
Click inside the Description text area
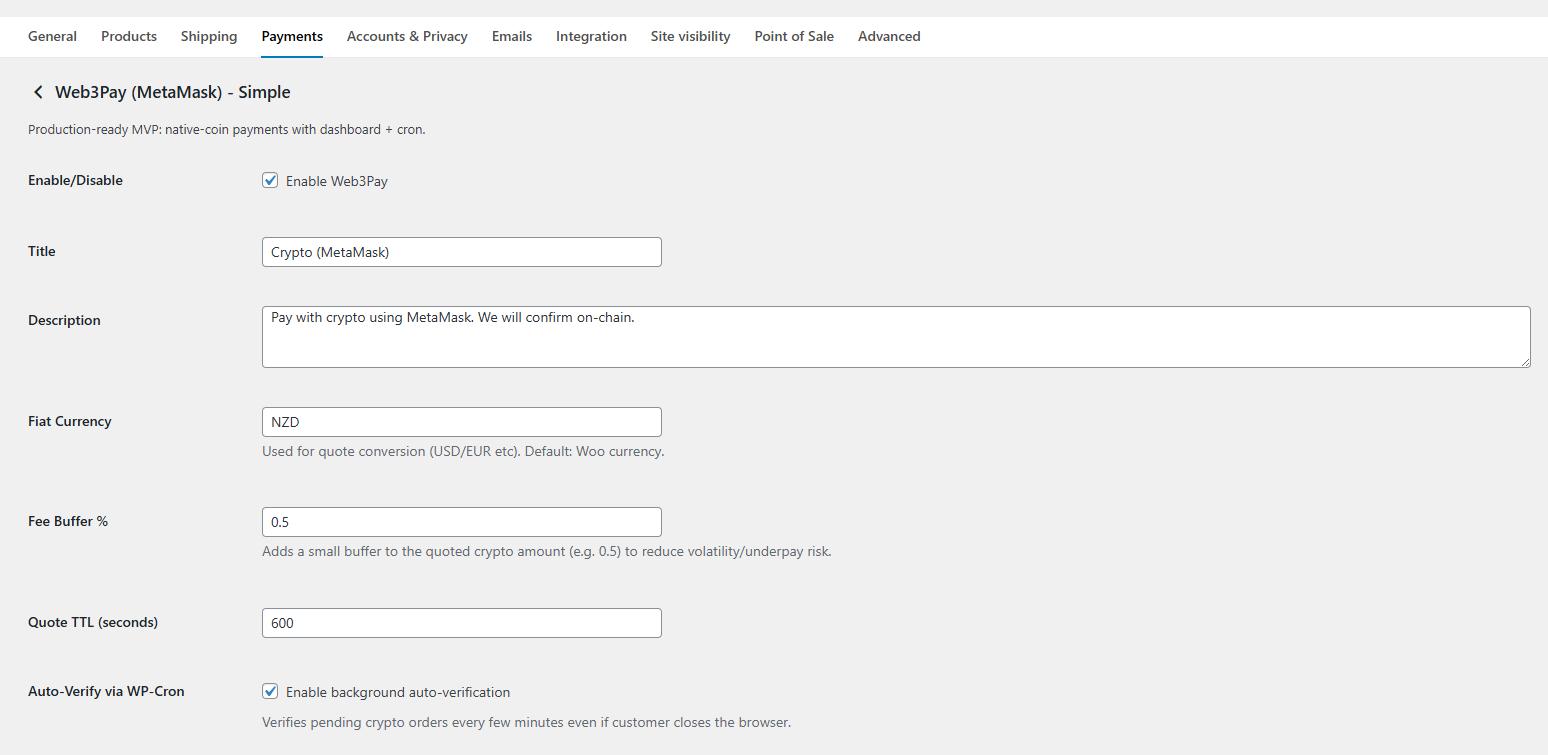pyautogui.click(x=896, y=337)
